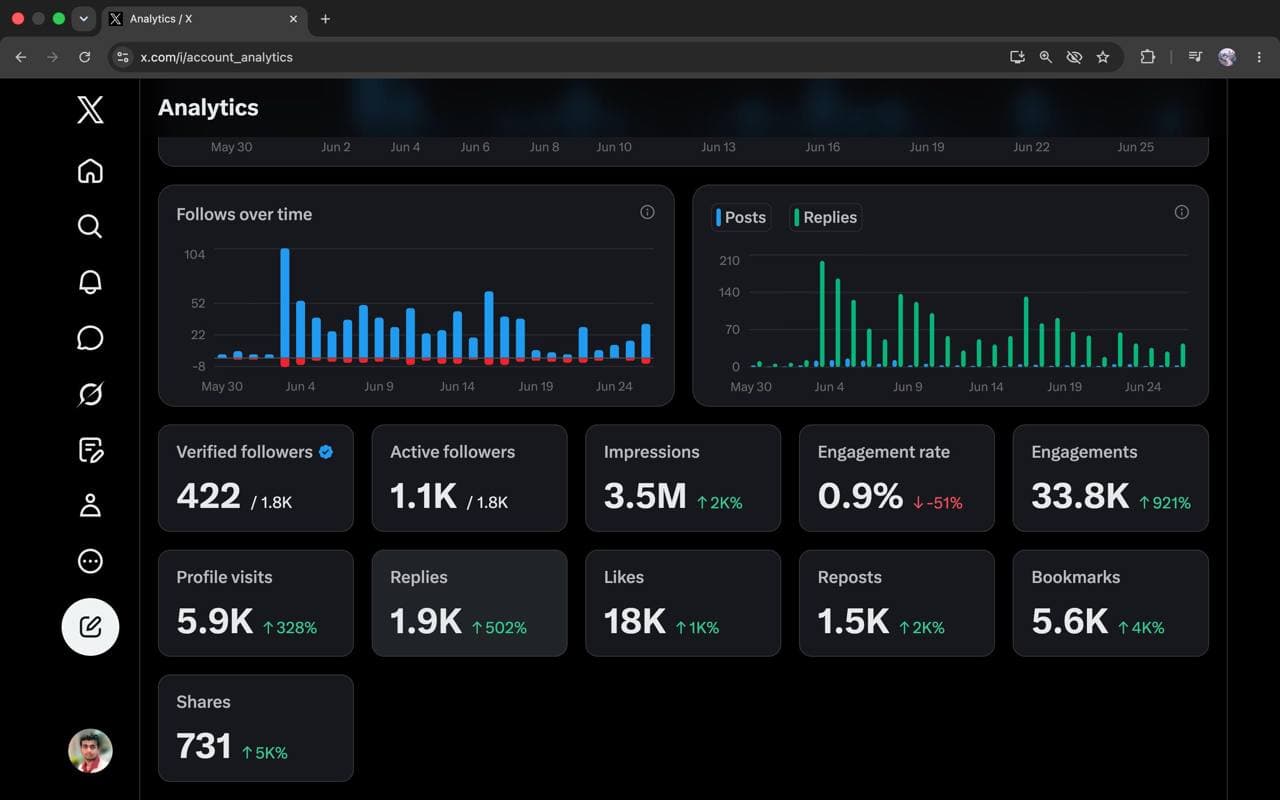Select the Active followers card
This screenshot has width=1280, height=800.
[x=469, y=478]
